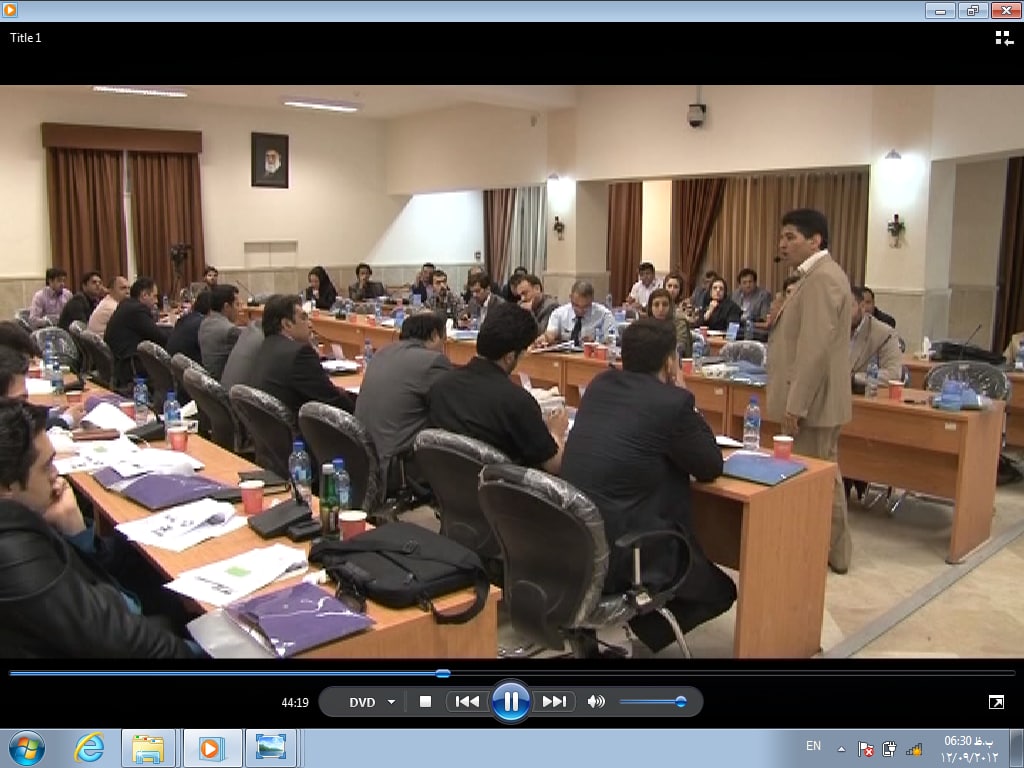Stop the DVD playback
Viewport: 1024px width, 768px height.
(x=425, y=701)
